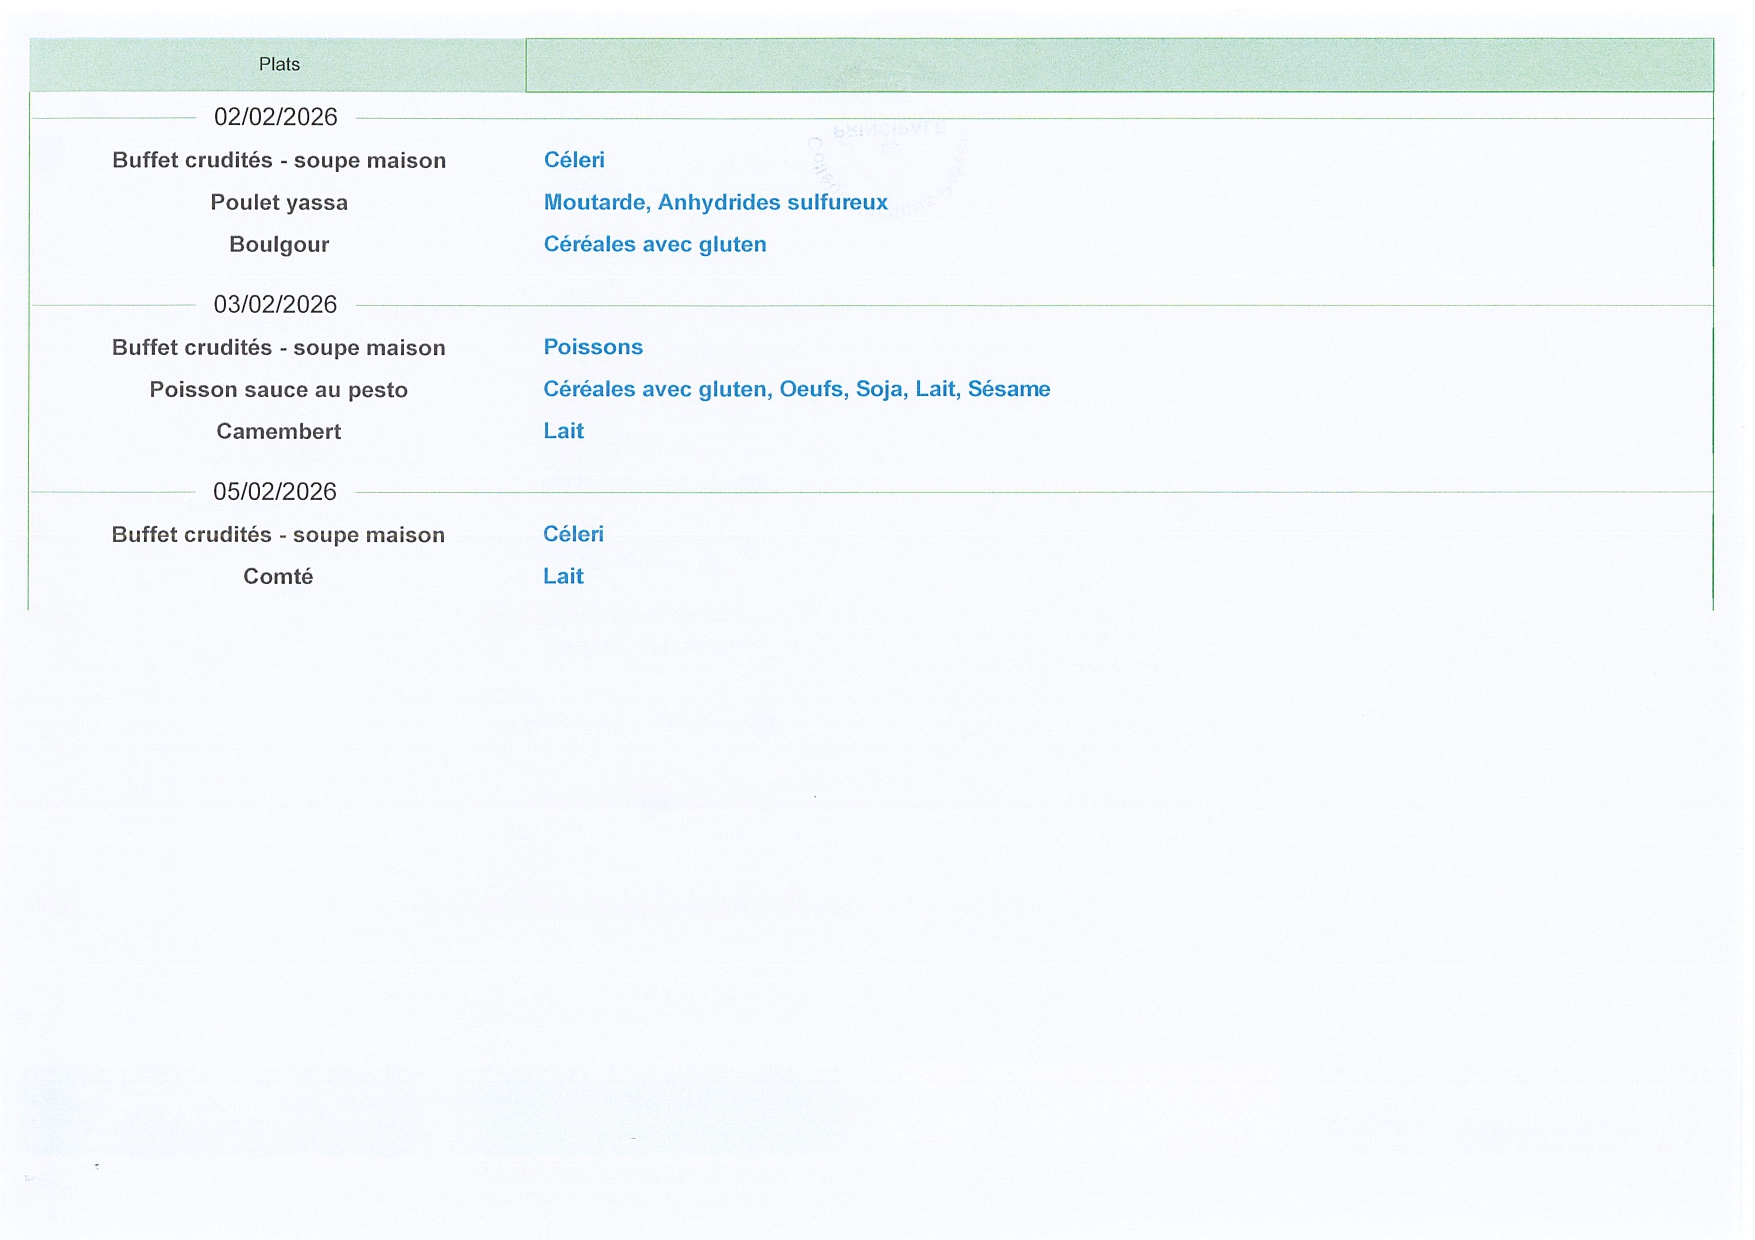Select the 02/02/2026 date heading

(x=276, y=118)
